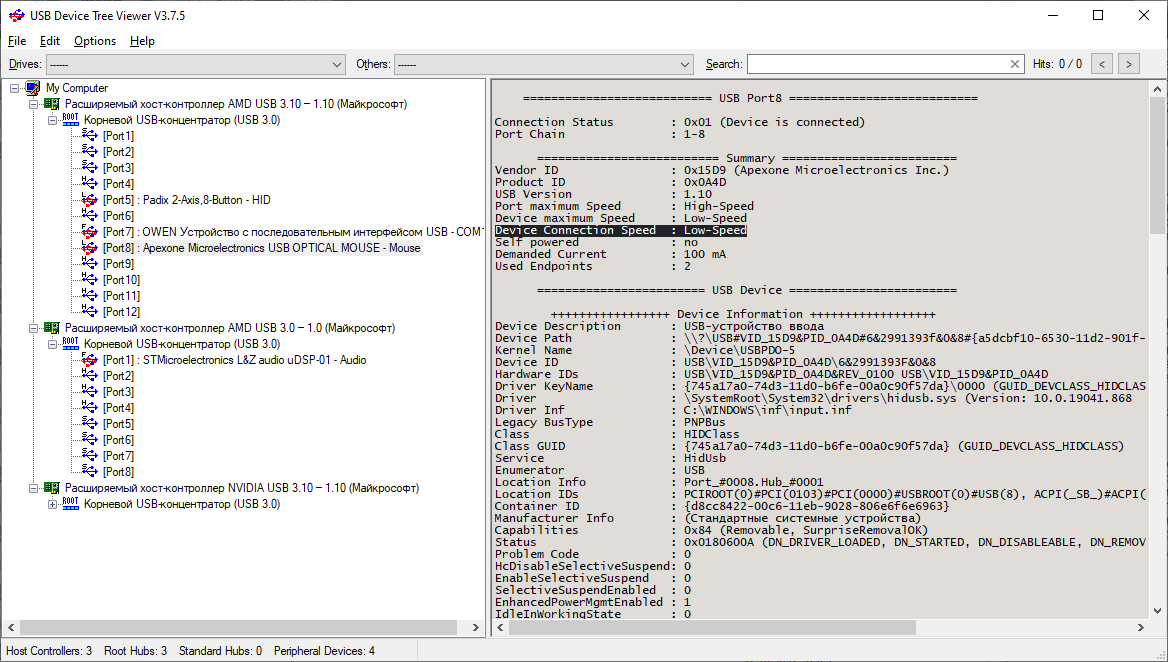The image size is (1168, 662).
Task: Click Standard Hubs: 0 in status bar
Action: pos(220,651)
